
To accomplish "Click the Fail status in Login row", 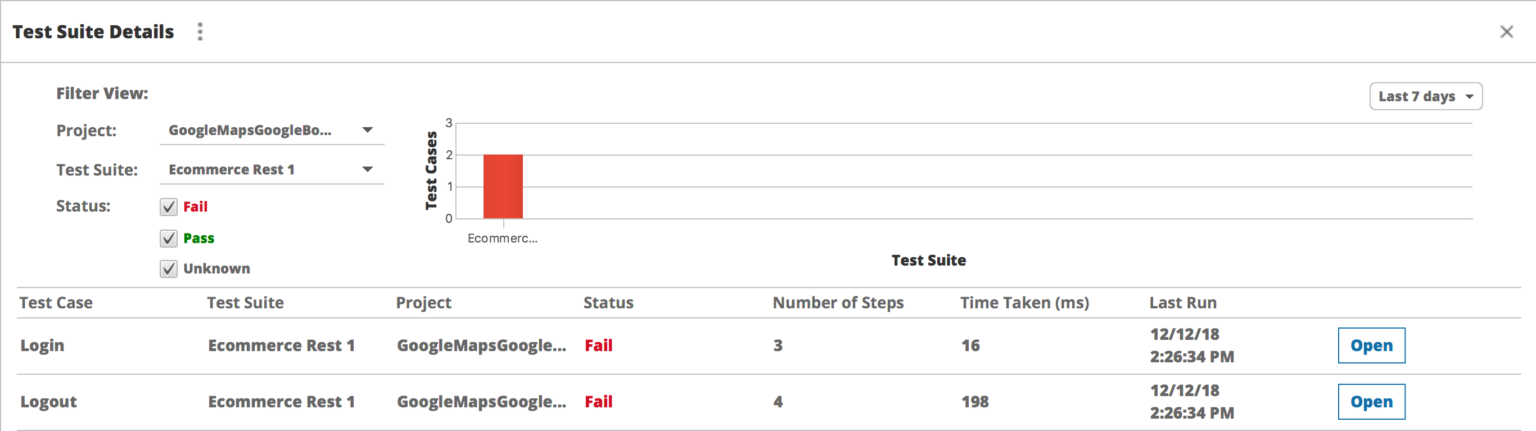I will 598,346.
